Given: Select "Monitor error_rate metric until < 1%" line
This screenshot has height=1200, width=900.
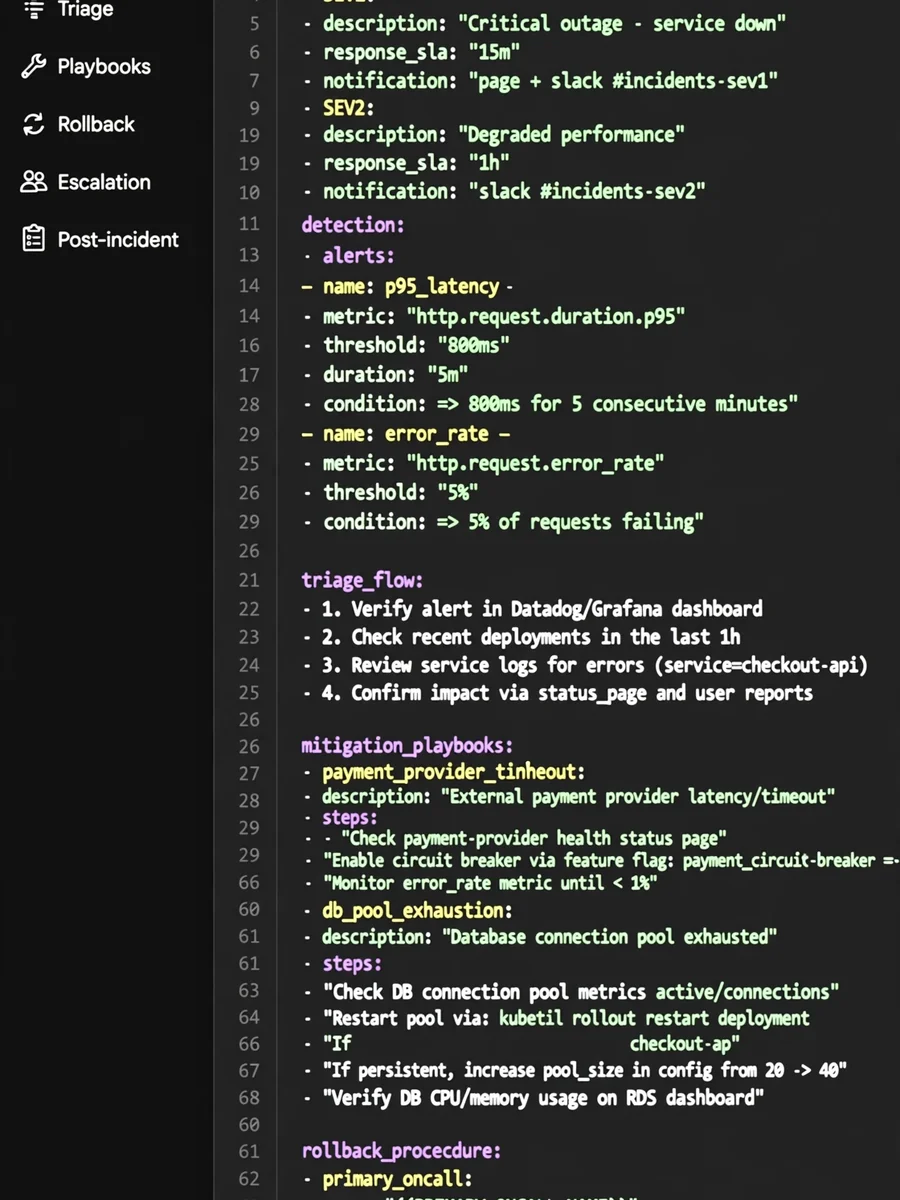Looking at the screenshot, I should [480, 883].
